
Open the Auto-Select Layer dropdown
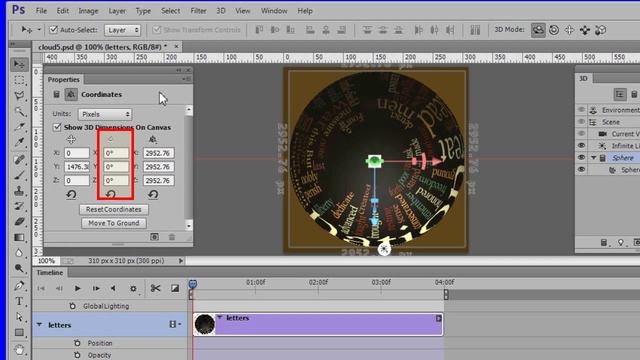coord(122,30)
